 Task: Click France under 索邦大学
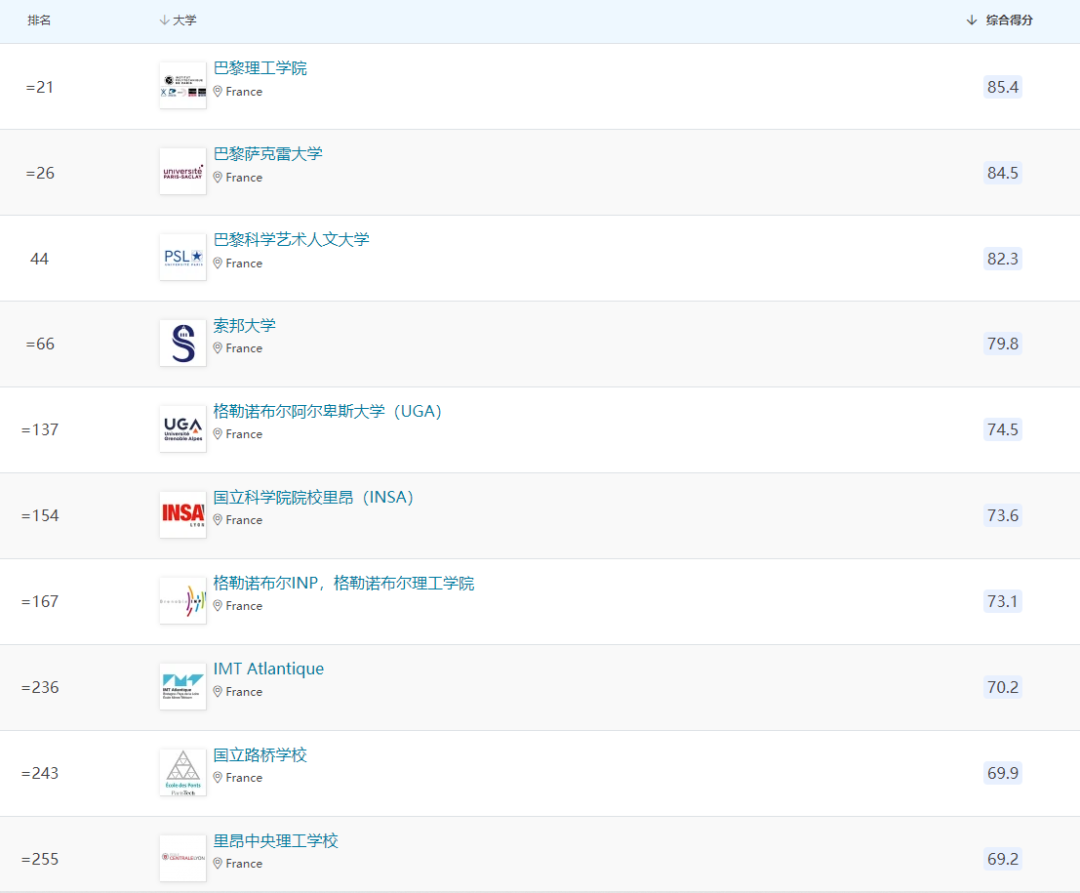(244, 348)
